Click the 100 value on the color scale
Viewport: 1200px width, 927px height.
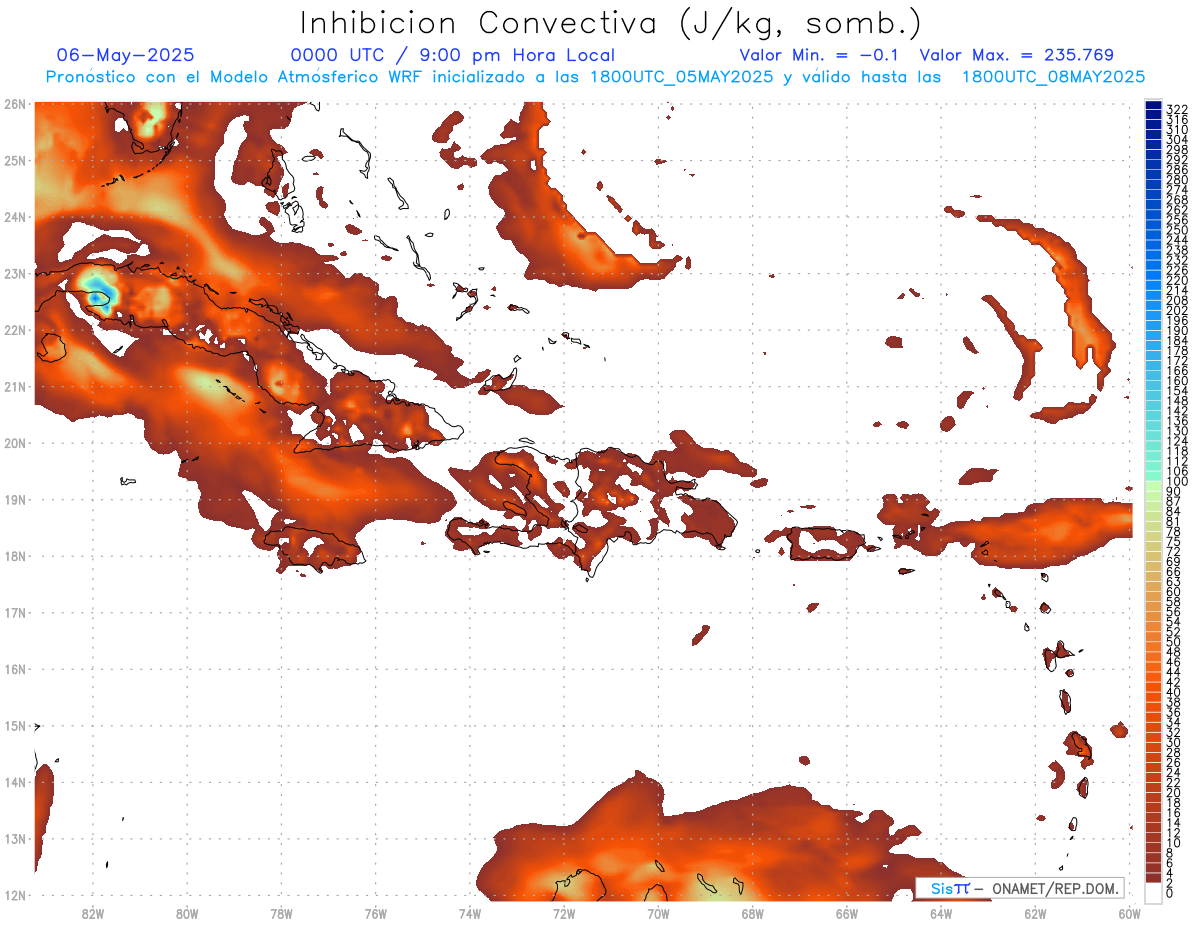click(x=1176, y=482)
